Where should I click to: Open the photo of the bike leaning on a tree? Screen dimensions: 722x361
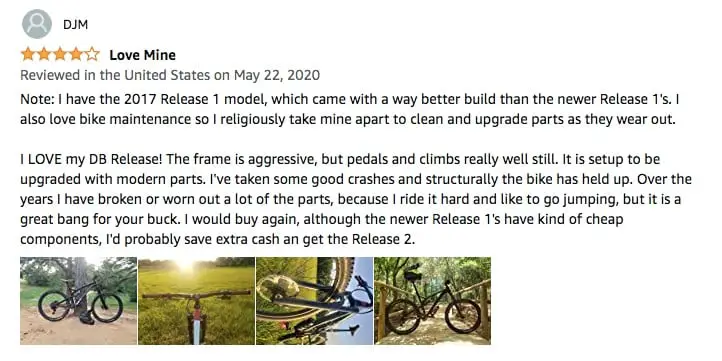78,301
